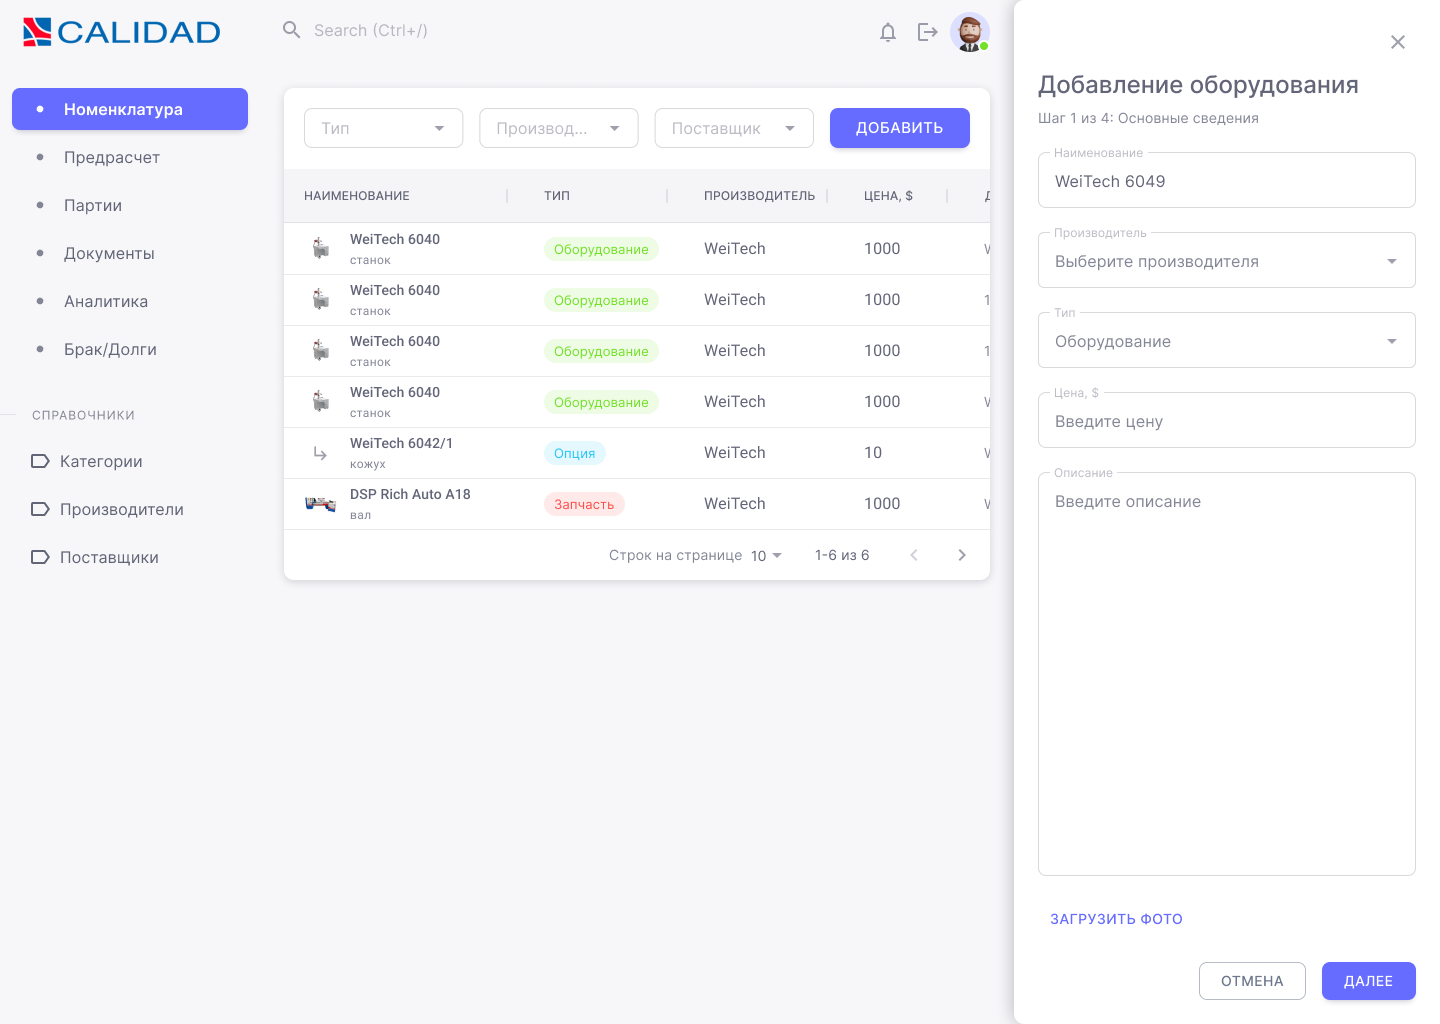
Task: Click the ДАЛЕЕ button
Action: click(x=1369, y=981)
